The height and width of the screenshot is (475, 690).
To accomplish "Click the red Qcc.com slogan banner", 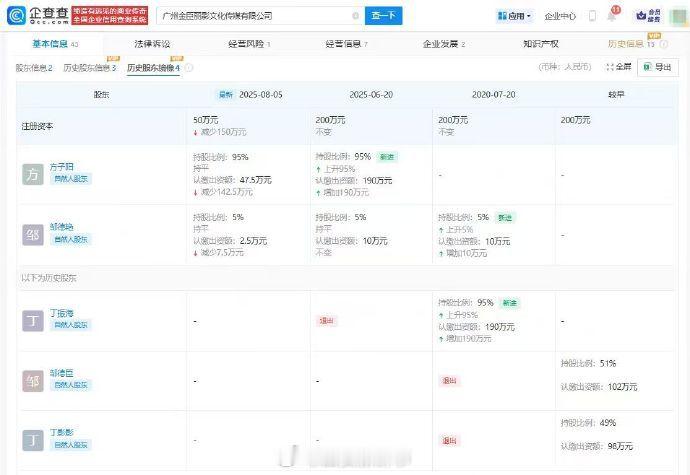I will click(110, 15).
